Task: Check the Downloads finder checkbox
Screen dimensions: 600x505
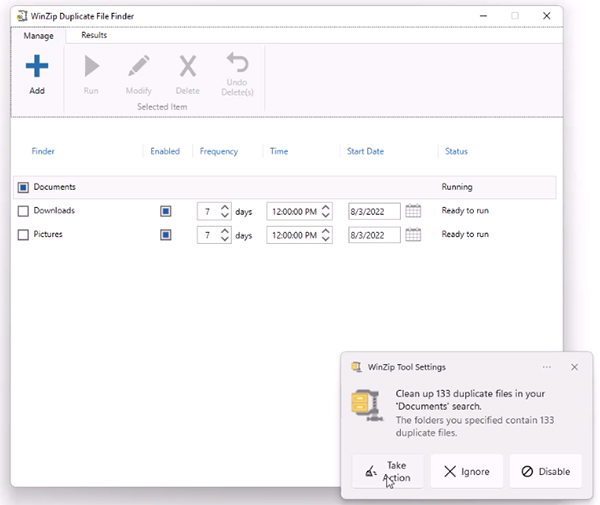Action: (x=23, y=211)
